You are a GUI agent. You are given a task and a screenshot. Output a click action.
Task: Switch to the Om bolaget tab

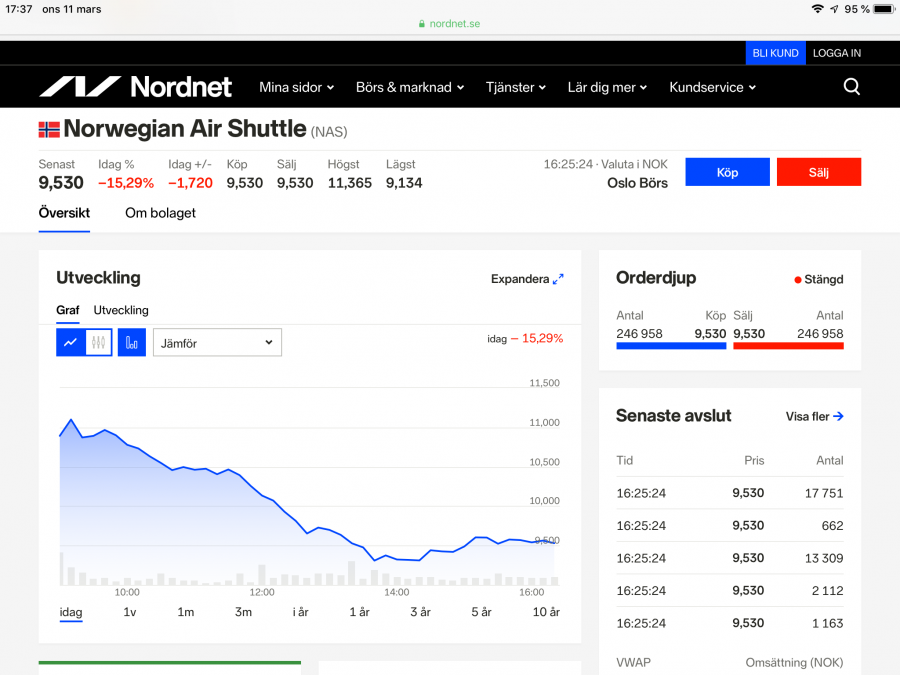160,213
